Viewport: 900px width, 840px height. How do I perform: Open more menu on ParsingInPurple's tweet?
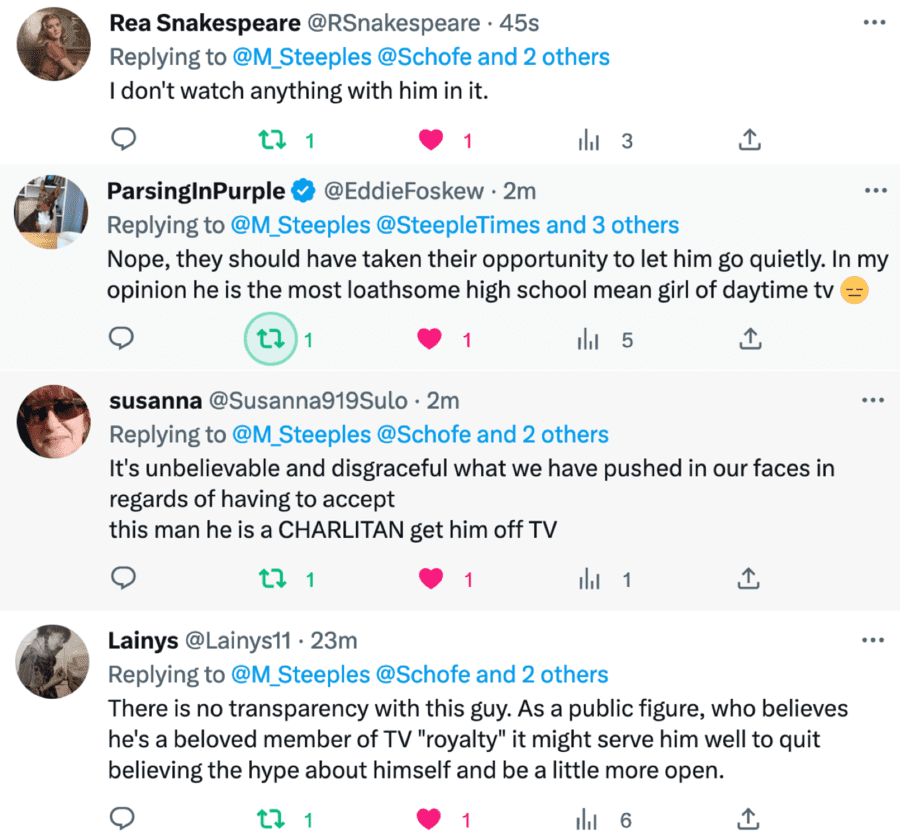[875, 190]
